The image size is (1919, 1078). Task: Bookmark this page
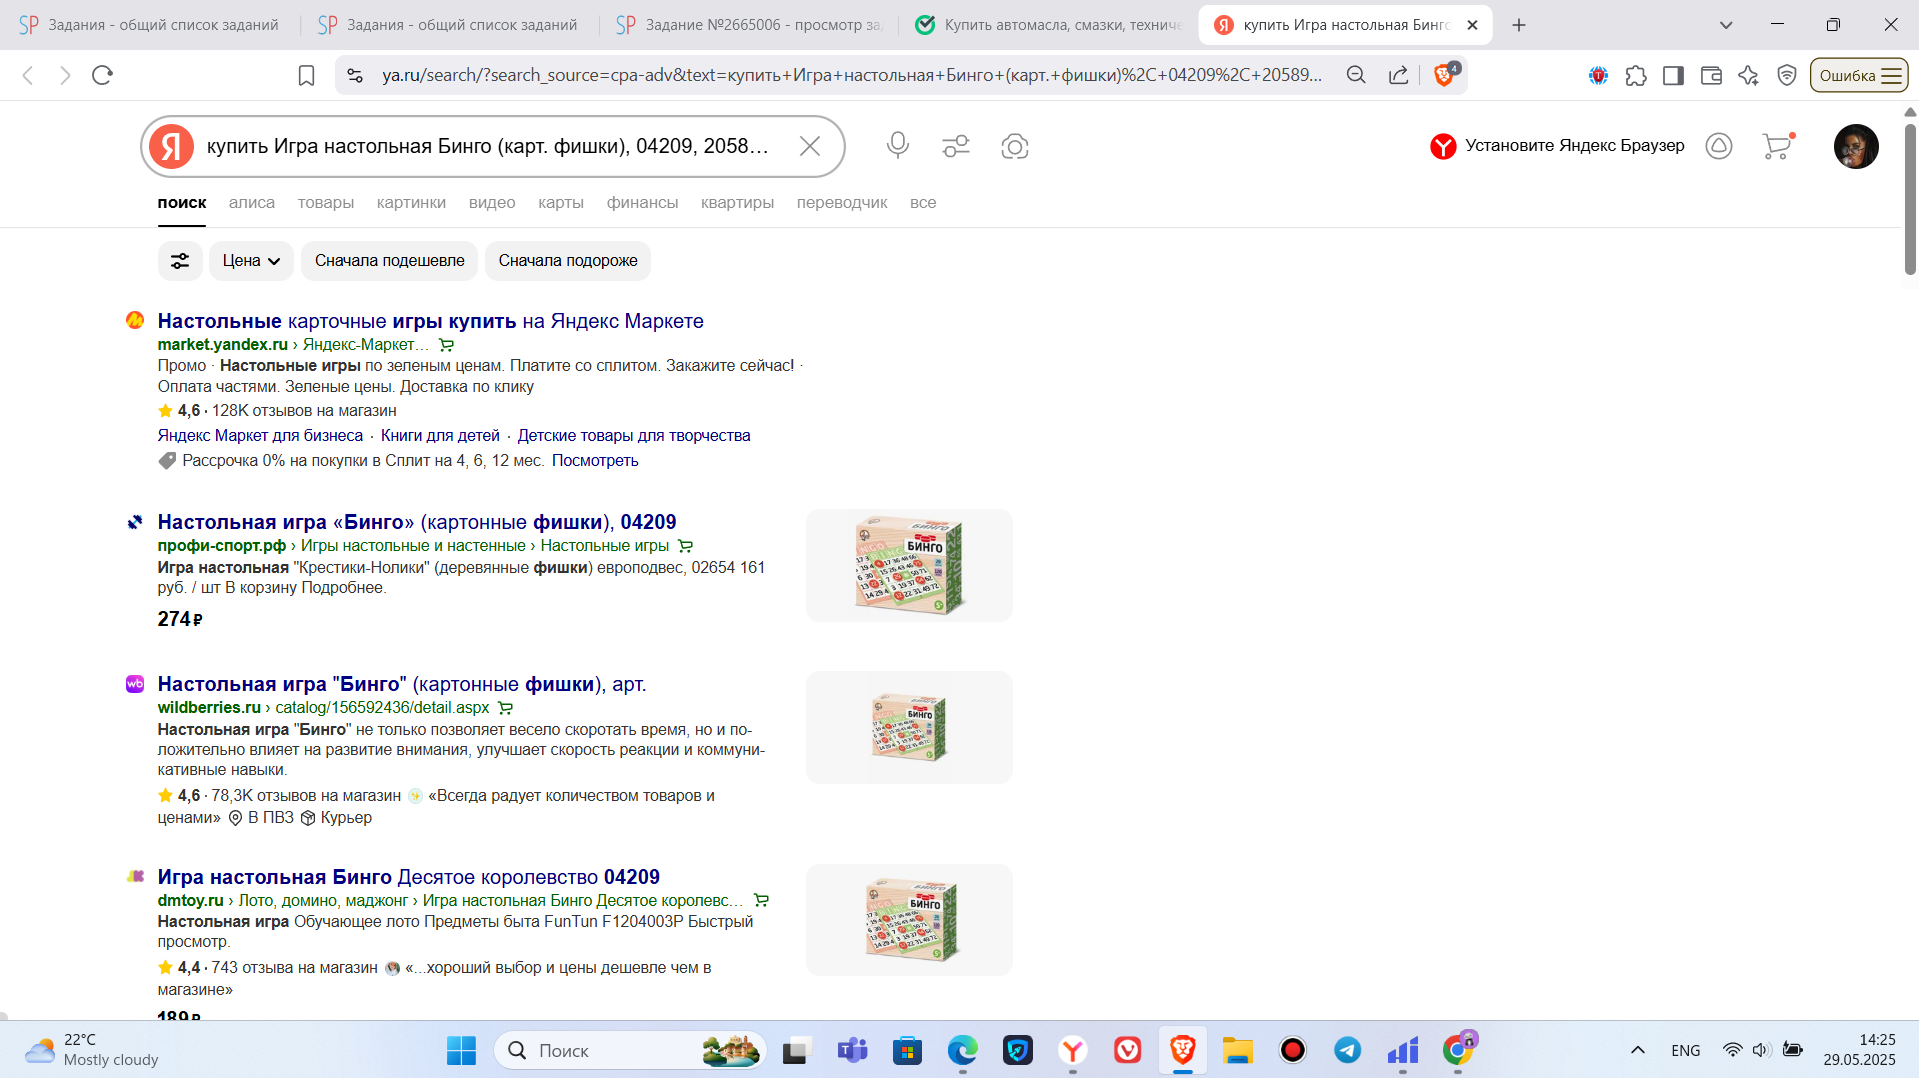[x=307, y=75]
